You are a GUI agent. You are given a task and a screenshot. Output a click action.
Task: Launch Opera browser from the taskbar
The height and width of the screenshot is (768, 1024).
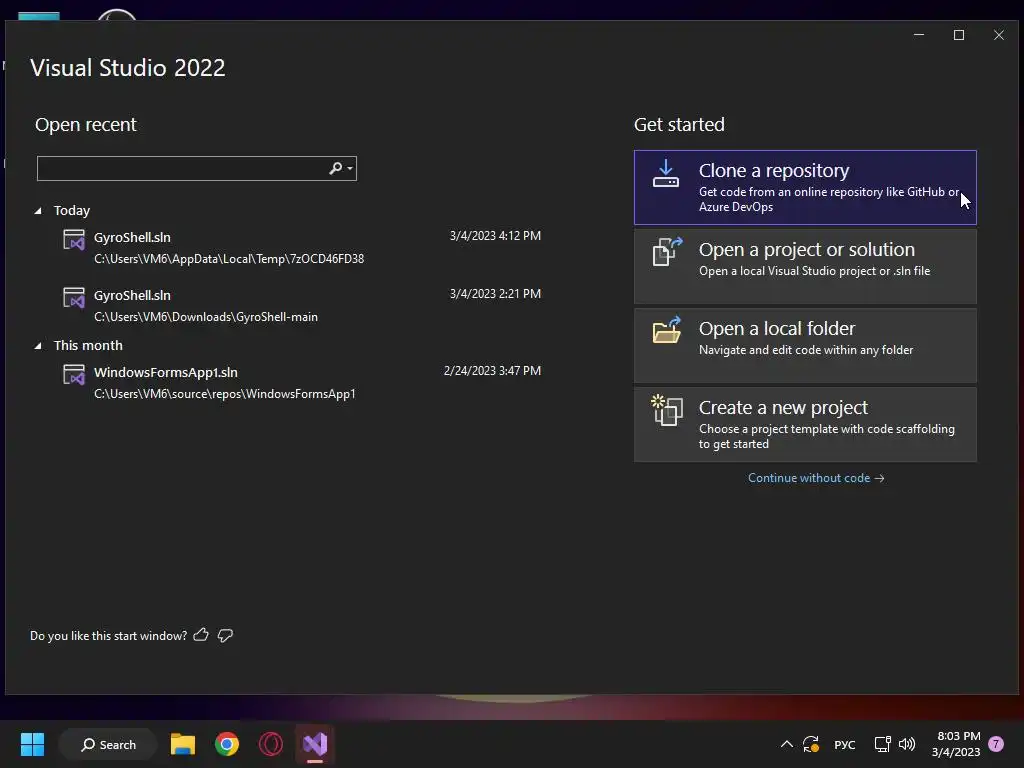(270, 744)
